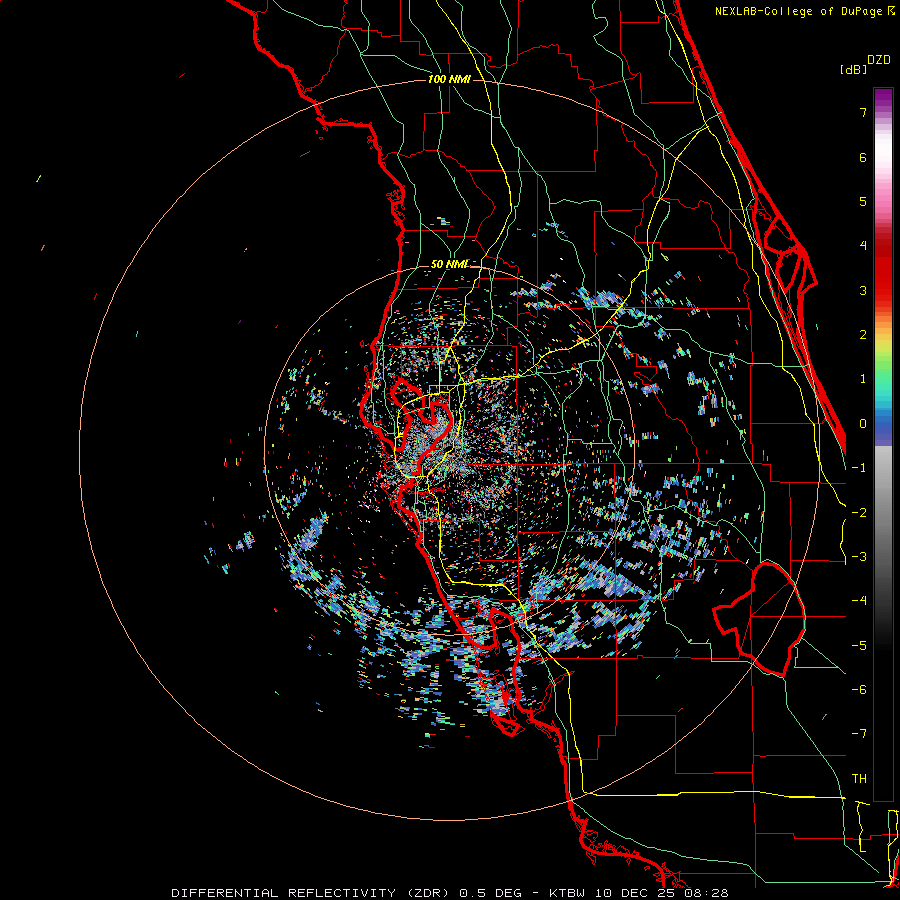Click the 100 NMI range ring label

coord(449,79)
